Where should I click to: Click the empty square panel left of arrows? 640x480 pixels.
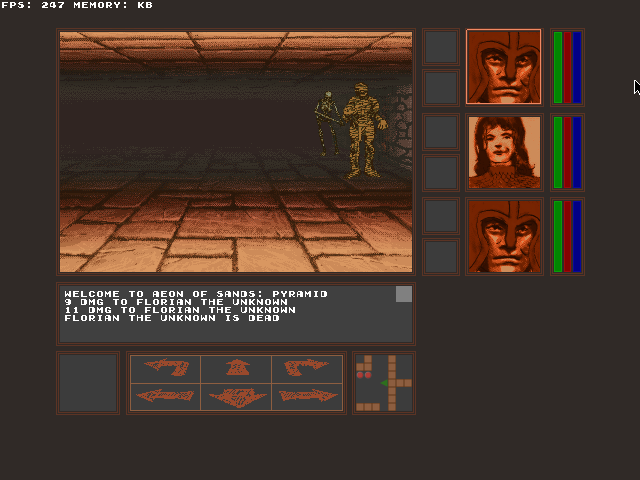pos(88,383)
